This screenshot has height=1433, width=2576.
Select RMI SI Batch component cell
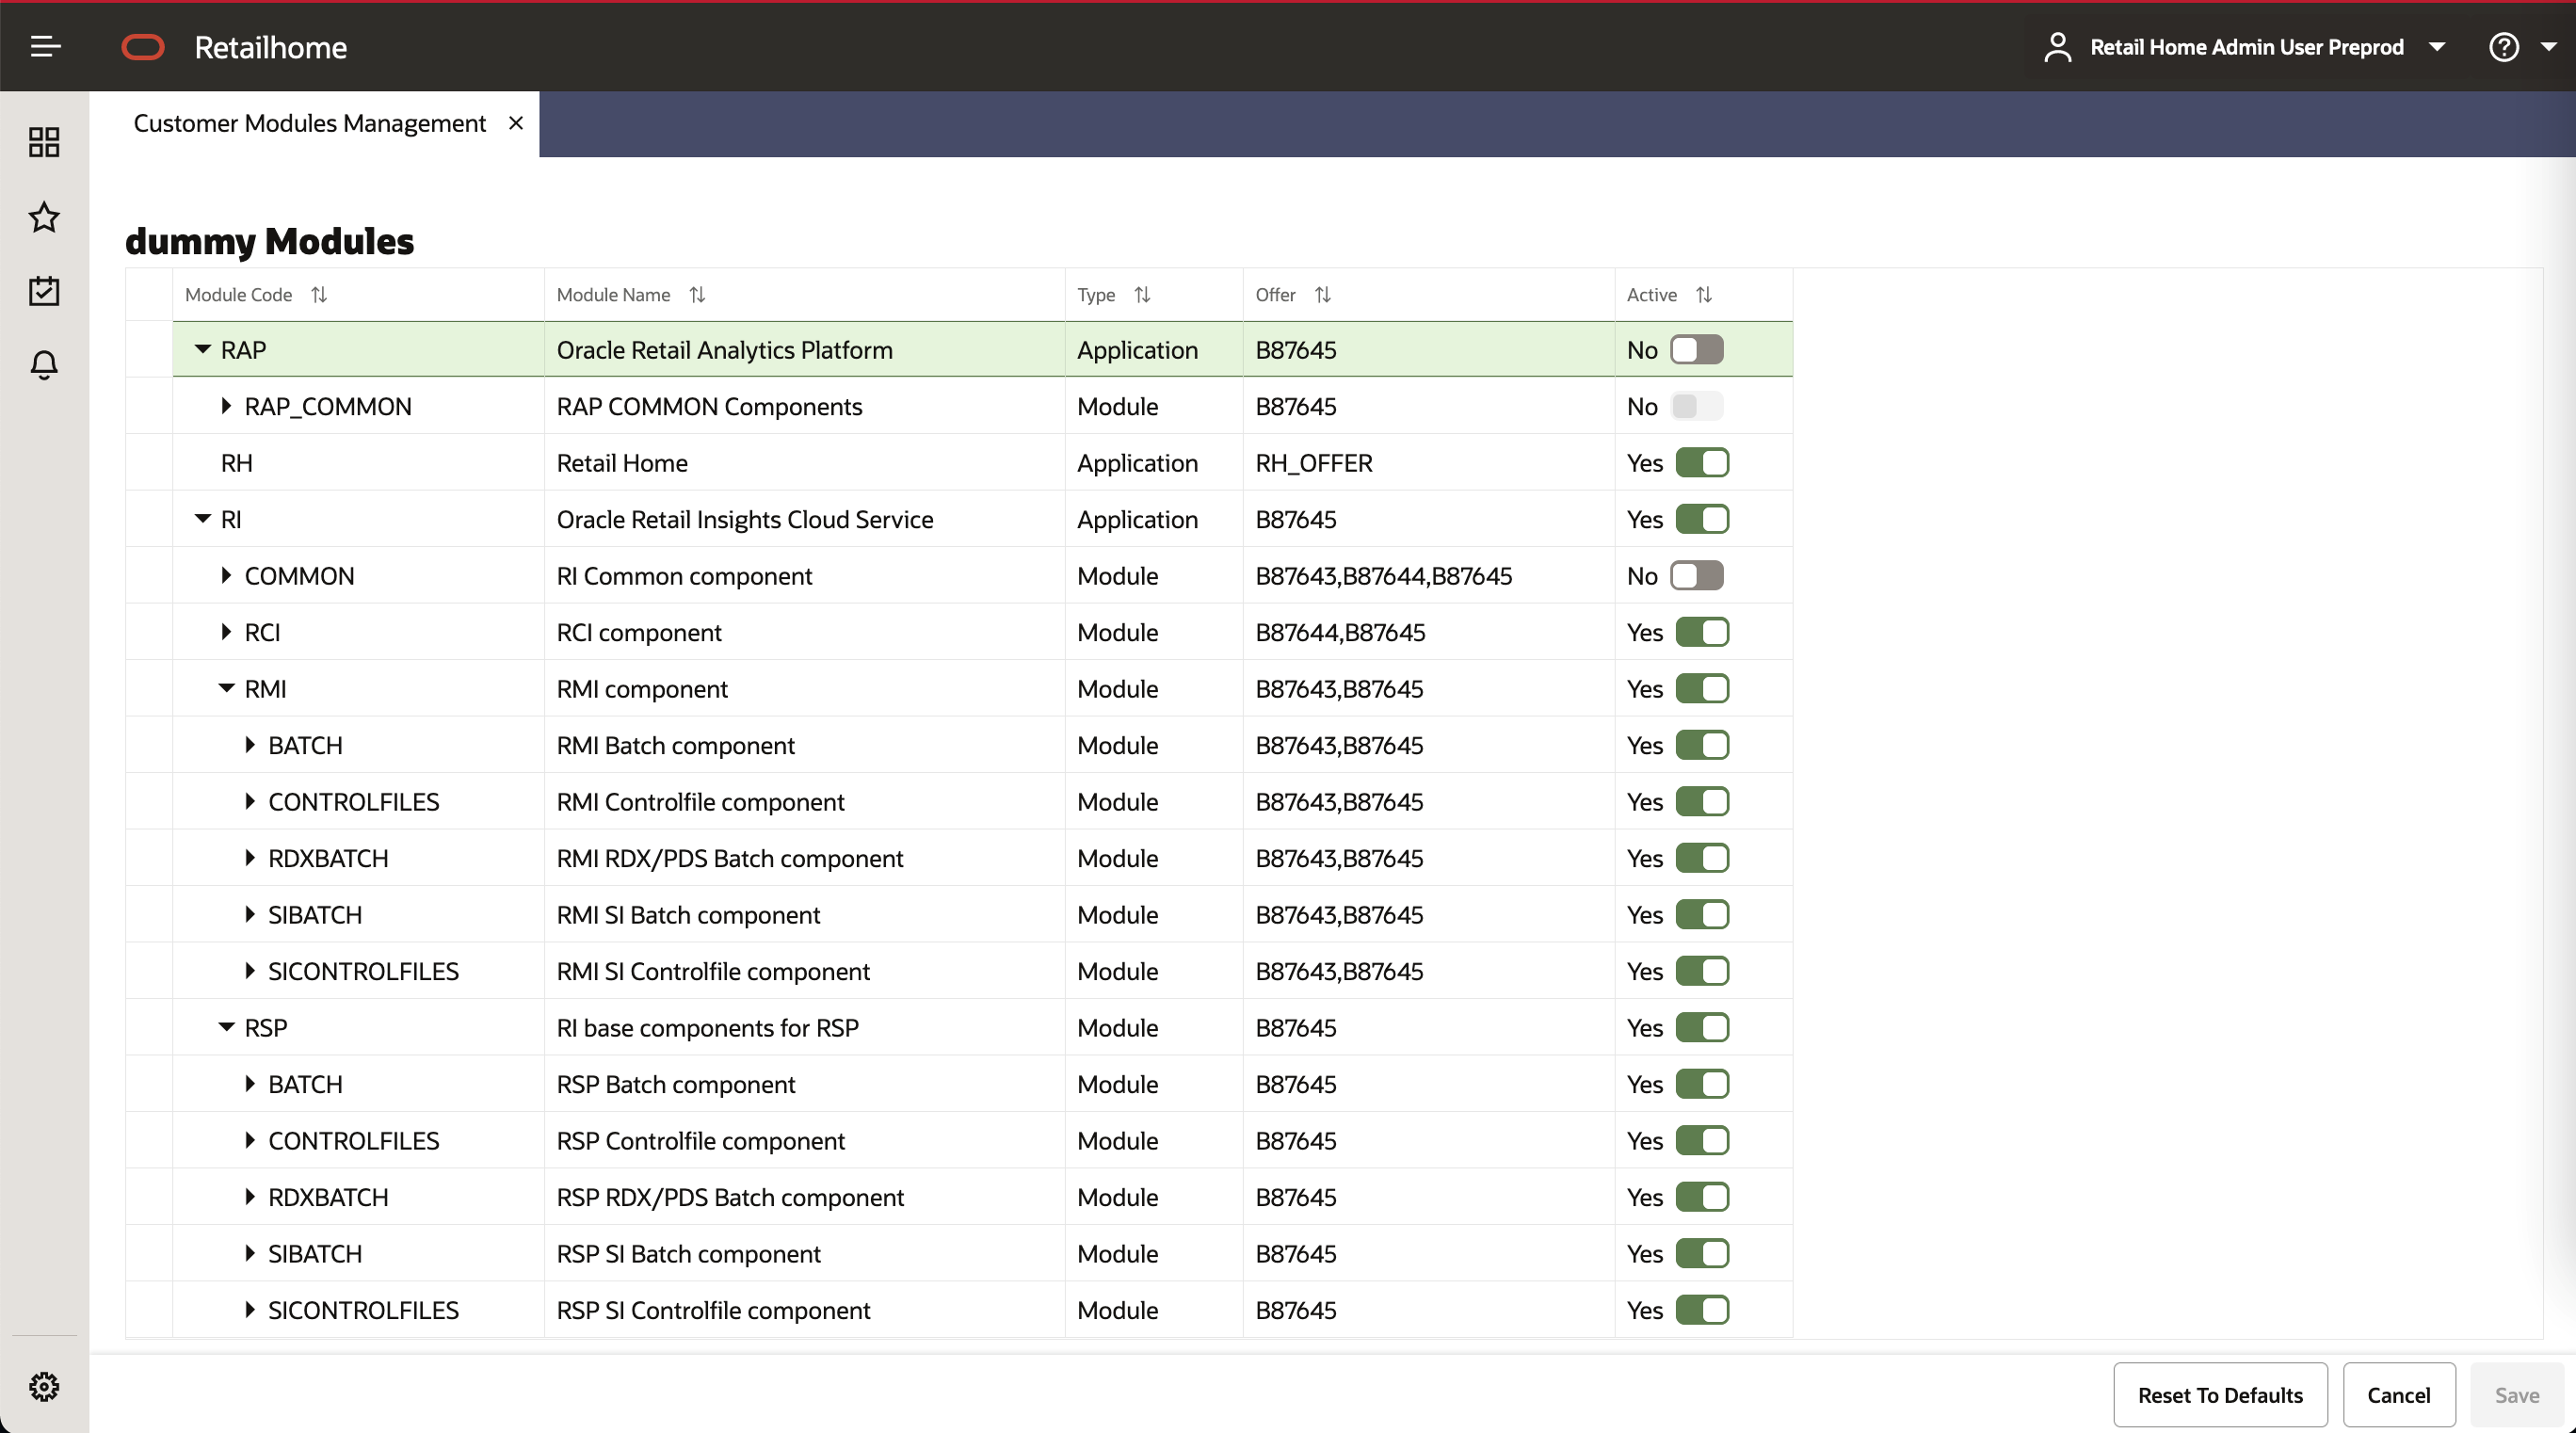tap(804, 915)
